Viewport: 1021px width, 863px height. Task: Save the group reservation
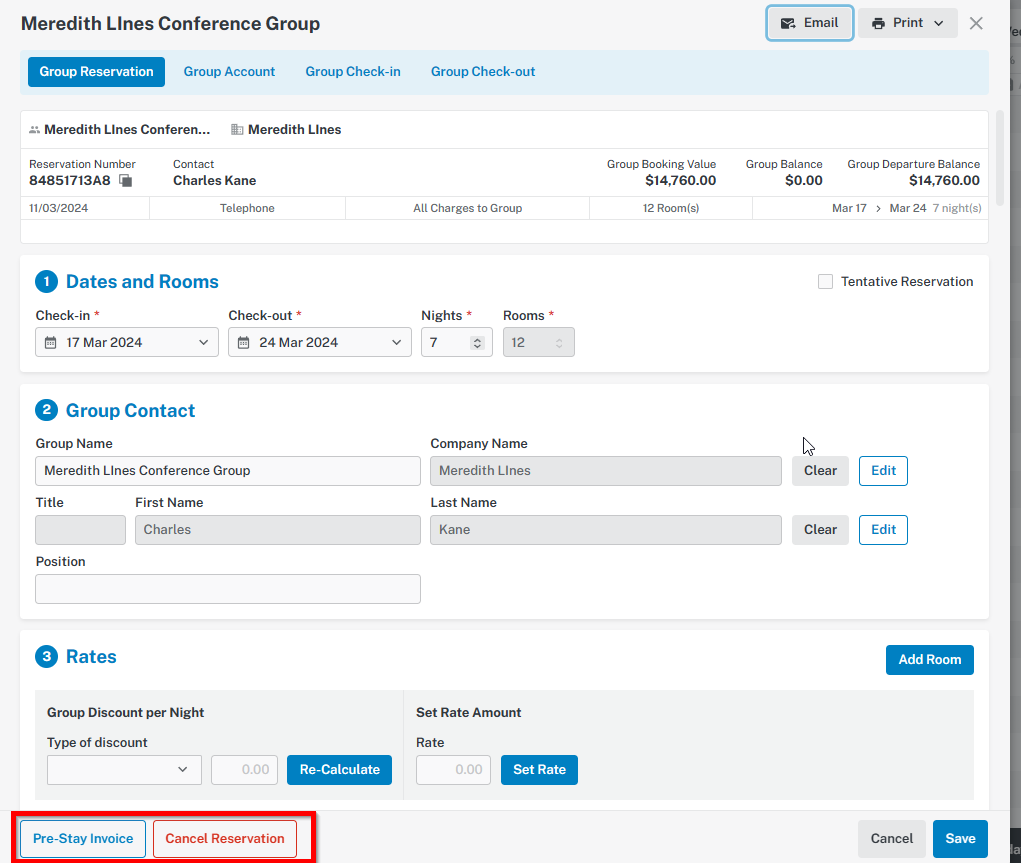point(960,839)
